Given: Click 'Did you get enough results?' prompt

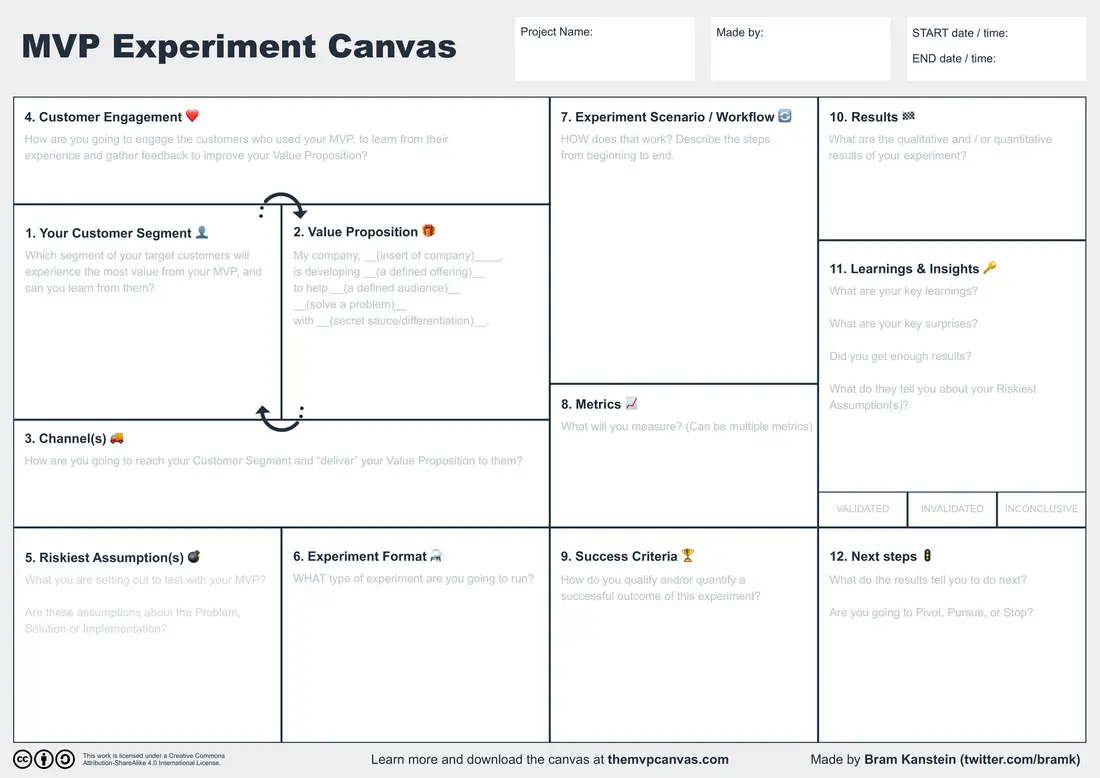Looking at the screenshot, I should (x=900, y=356).
